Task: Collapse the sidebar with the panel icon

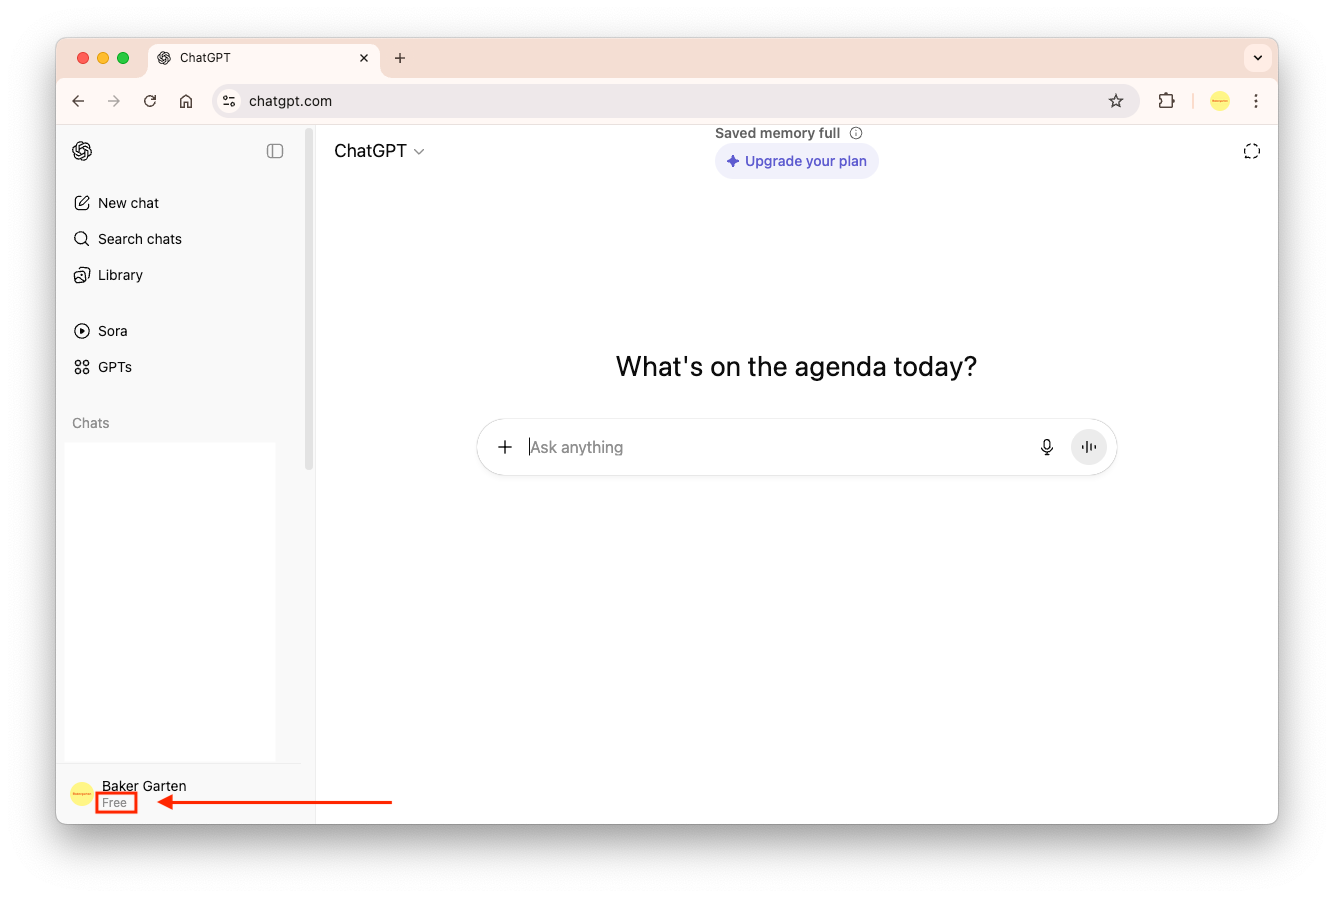Action: point(275,151)
